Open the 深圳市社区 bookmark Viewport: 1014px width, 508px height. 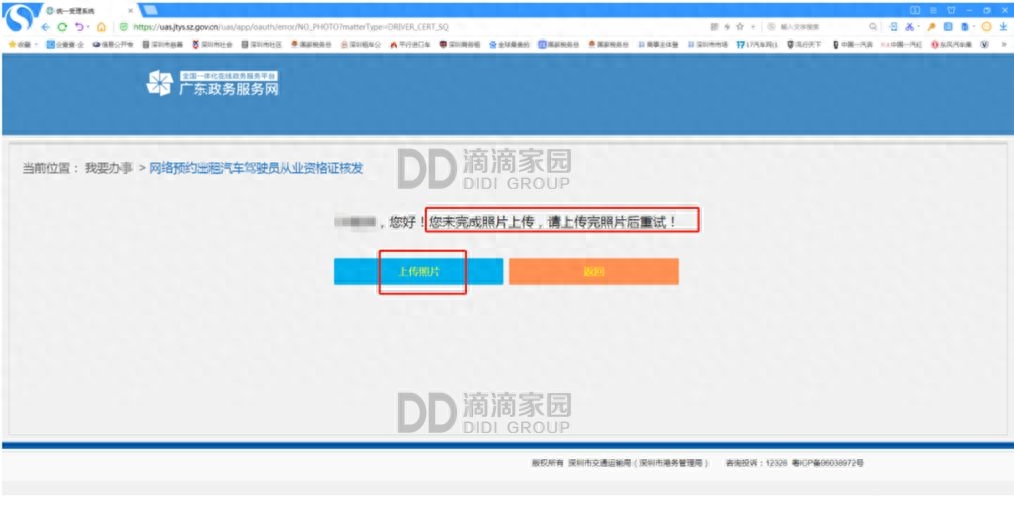pos(261,45)
